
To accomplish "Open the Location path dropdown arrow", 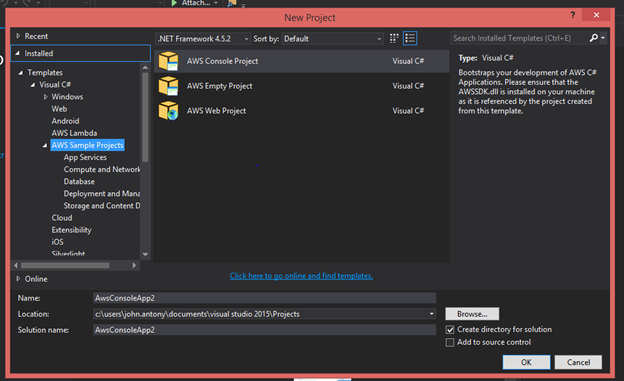I will tap(431, 314).
